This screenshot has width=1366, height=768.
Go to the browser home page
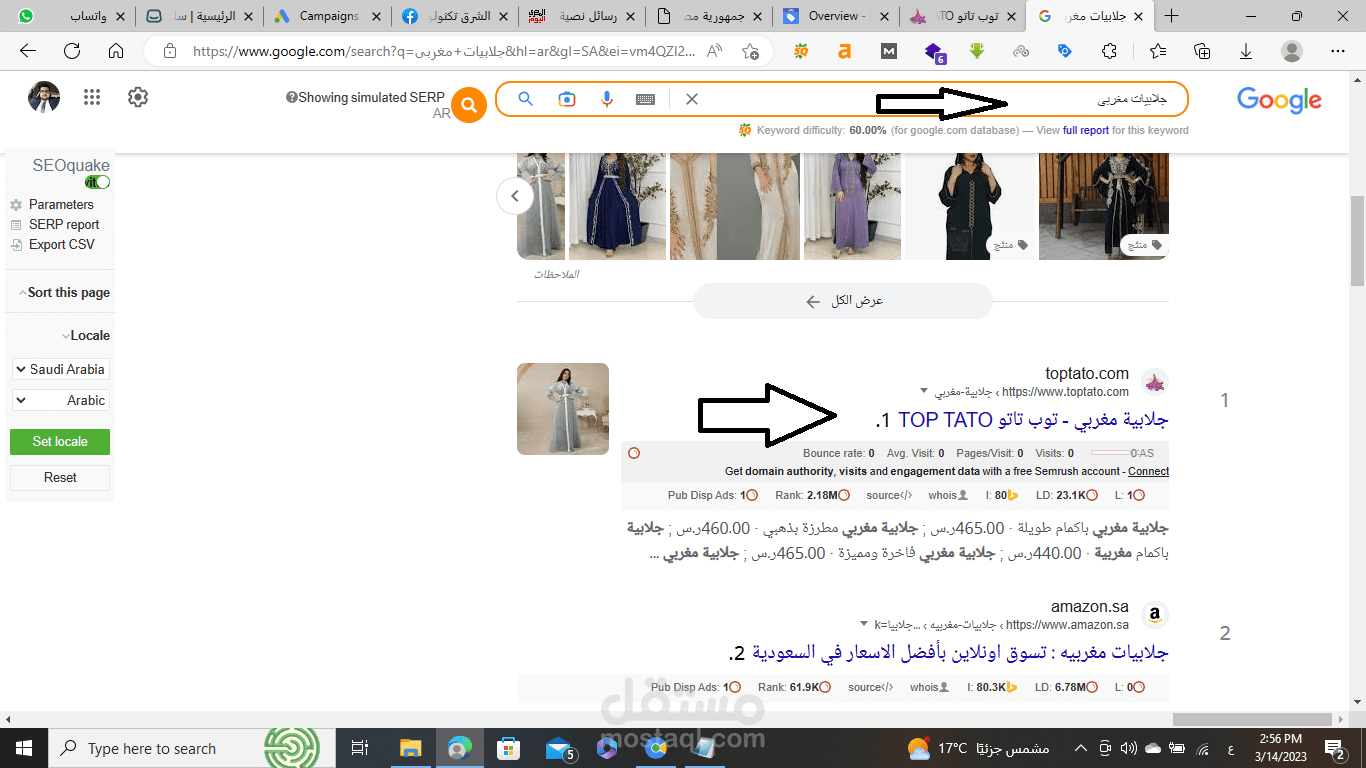pos(116,51)
